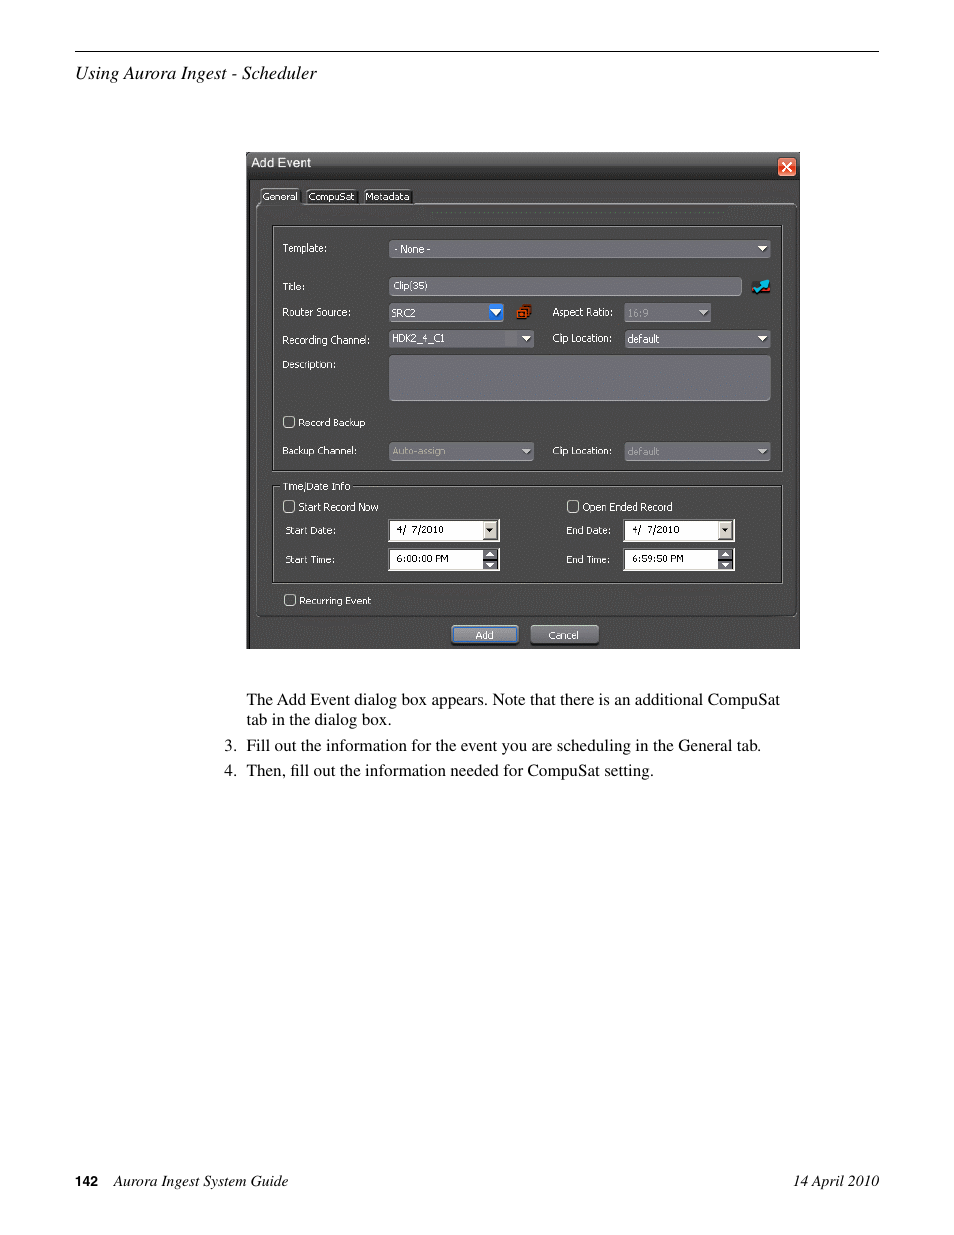This screenshot has width=954, height=1235.
Task: Open the End Date calendar dropdown
Action: 726,530
